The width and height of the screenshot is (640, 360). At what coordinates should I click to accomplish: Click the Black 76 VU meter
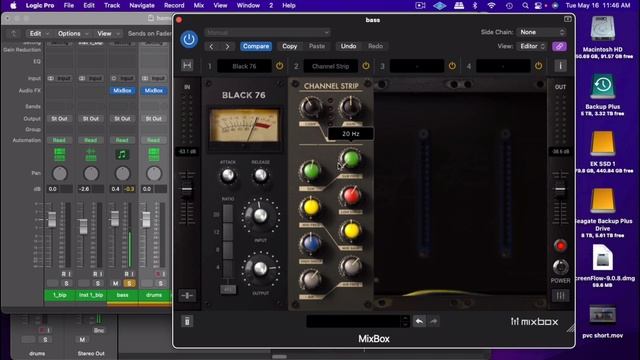(x=244, y=125)
